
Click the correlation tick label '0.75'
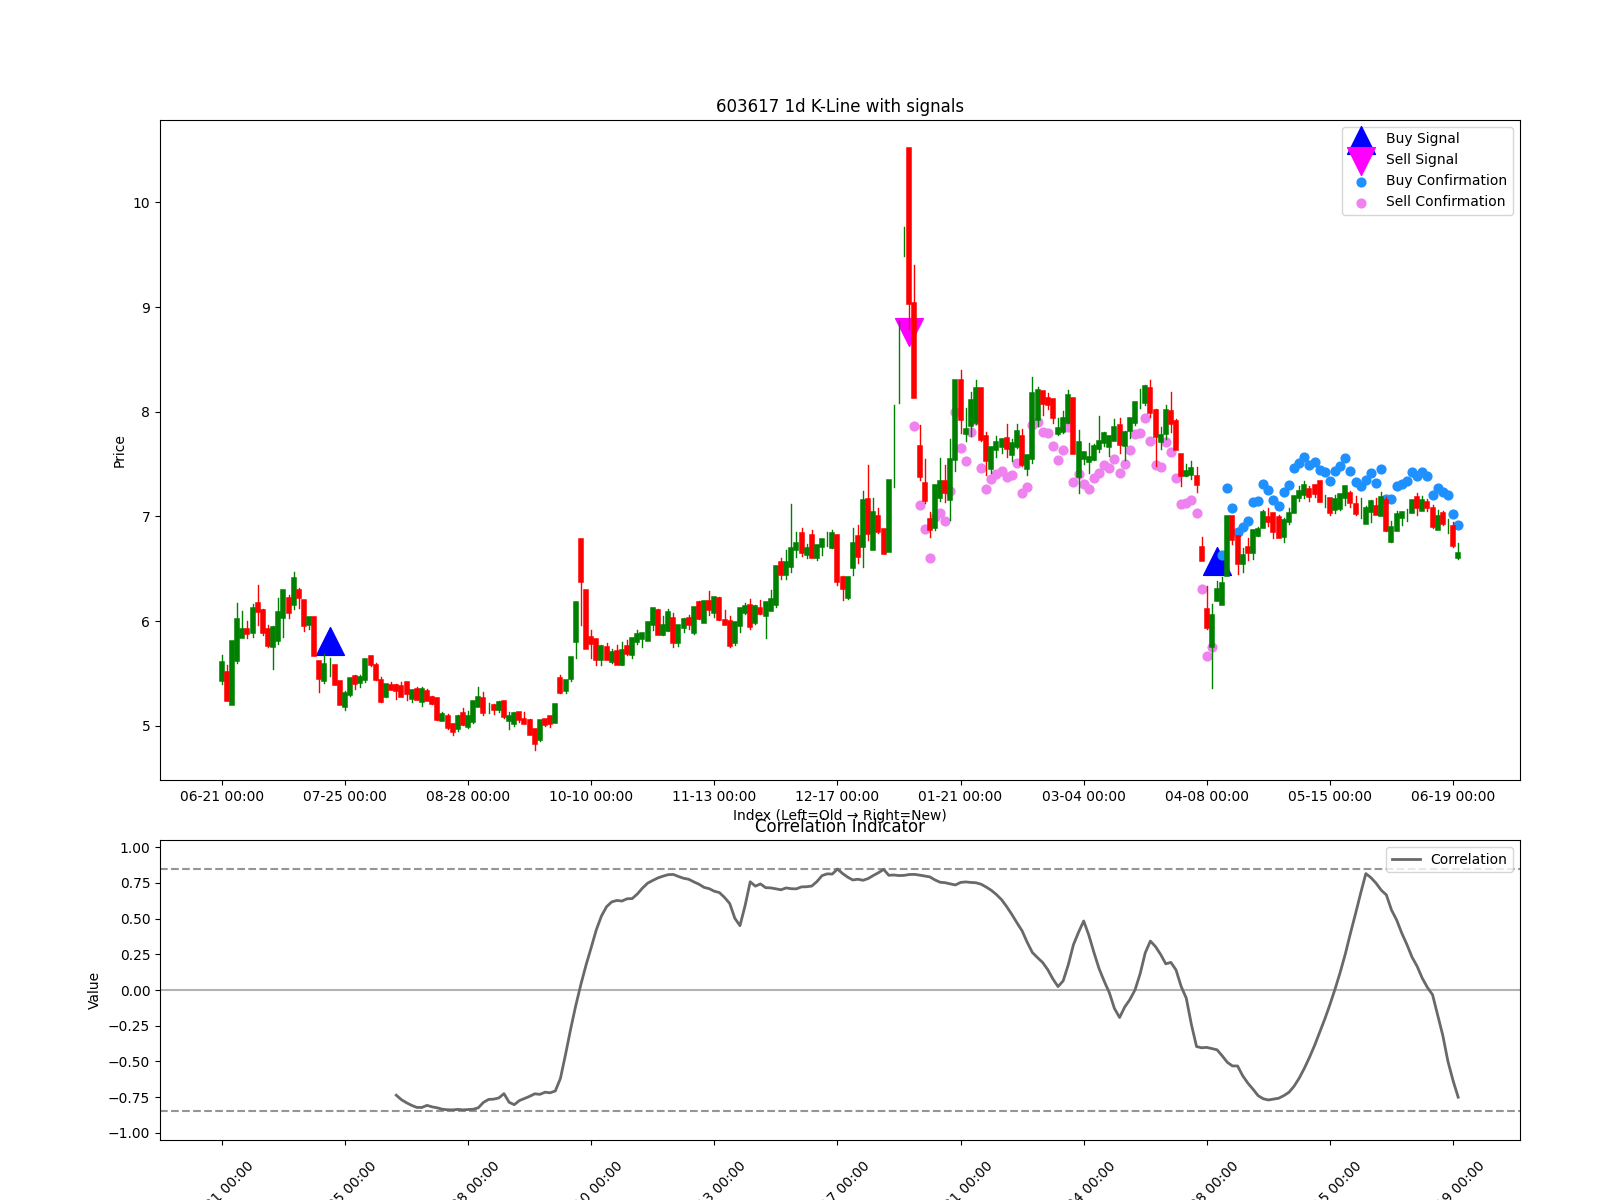coord(134,884)
